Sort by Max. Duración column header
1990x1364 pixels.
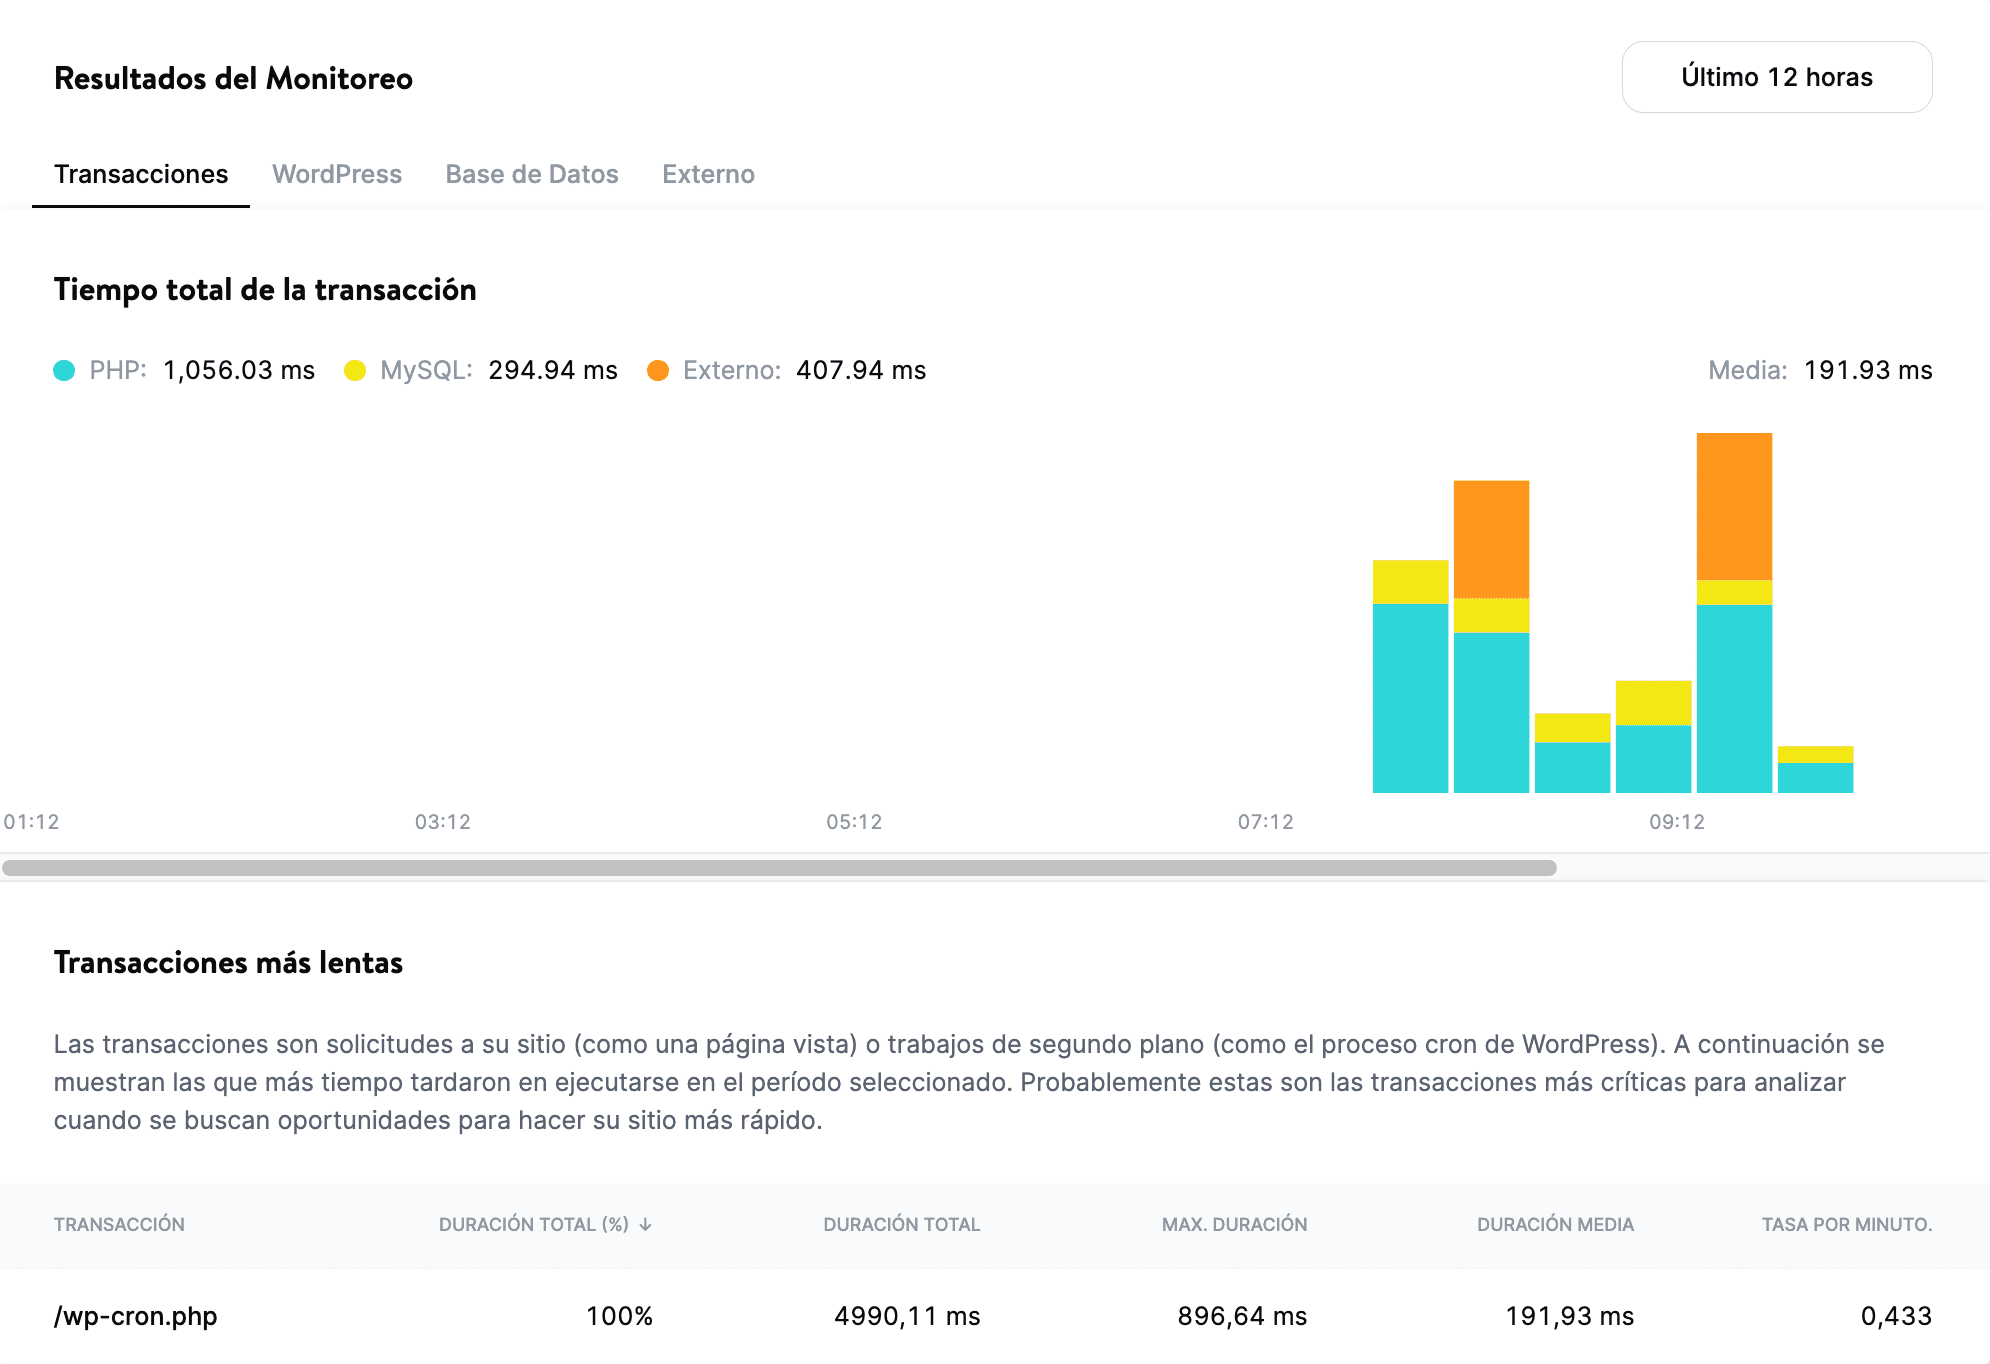click(1233, 1225)
